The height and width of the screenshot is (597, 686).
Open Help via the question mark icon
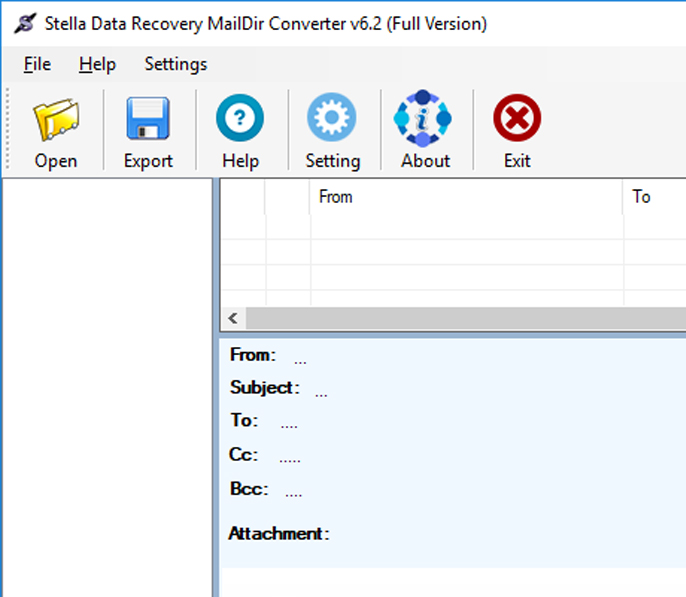240,118
